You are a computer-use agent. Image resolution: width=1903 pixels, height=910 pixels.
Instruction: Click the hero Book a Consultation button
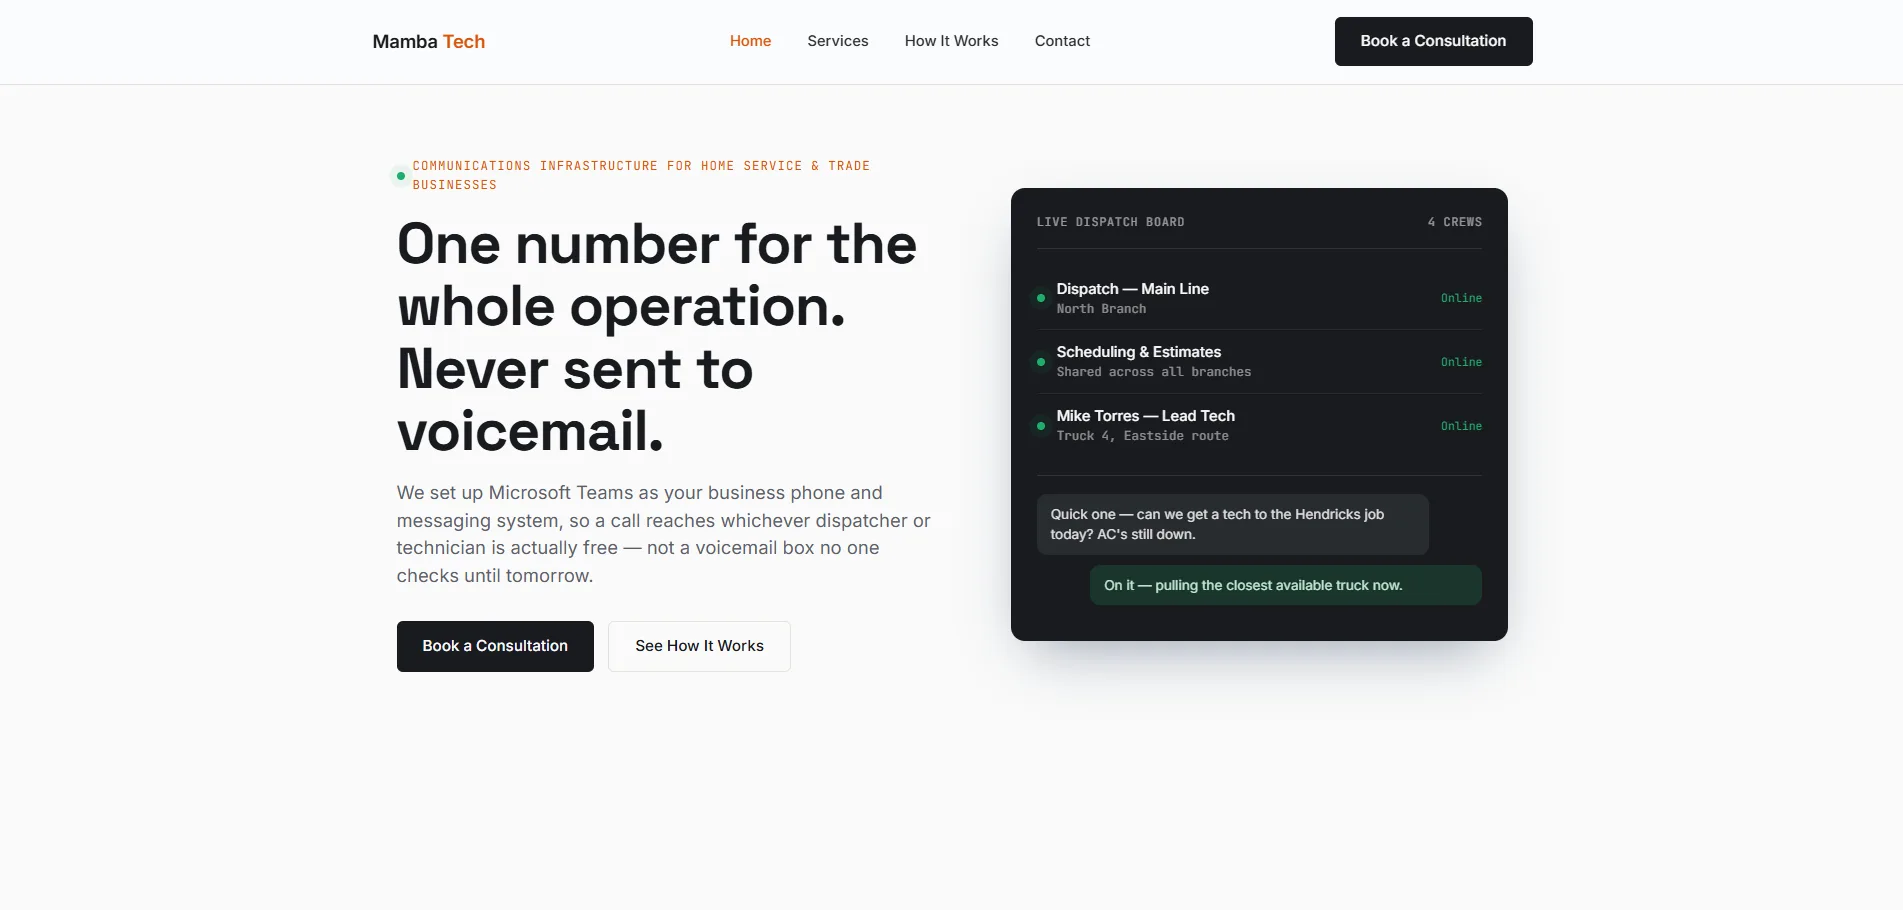pos(495,646)
